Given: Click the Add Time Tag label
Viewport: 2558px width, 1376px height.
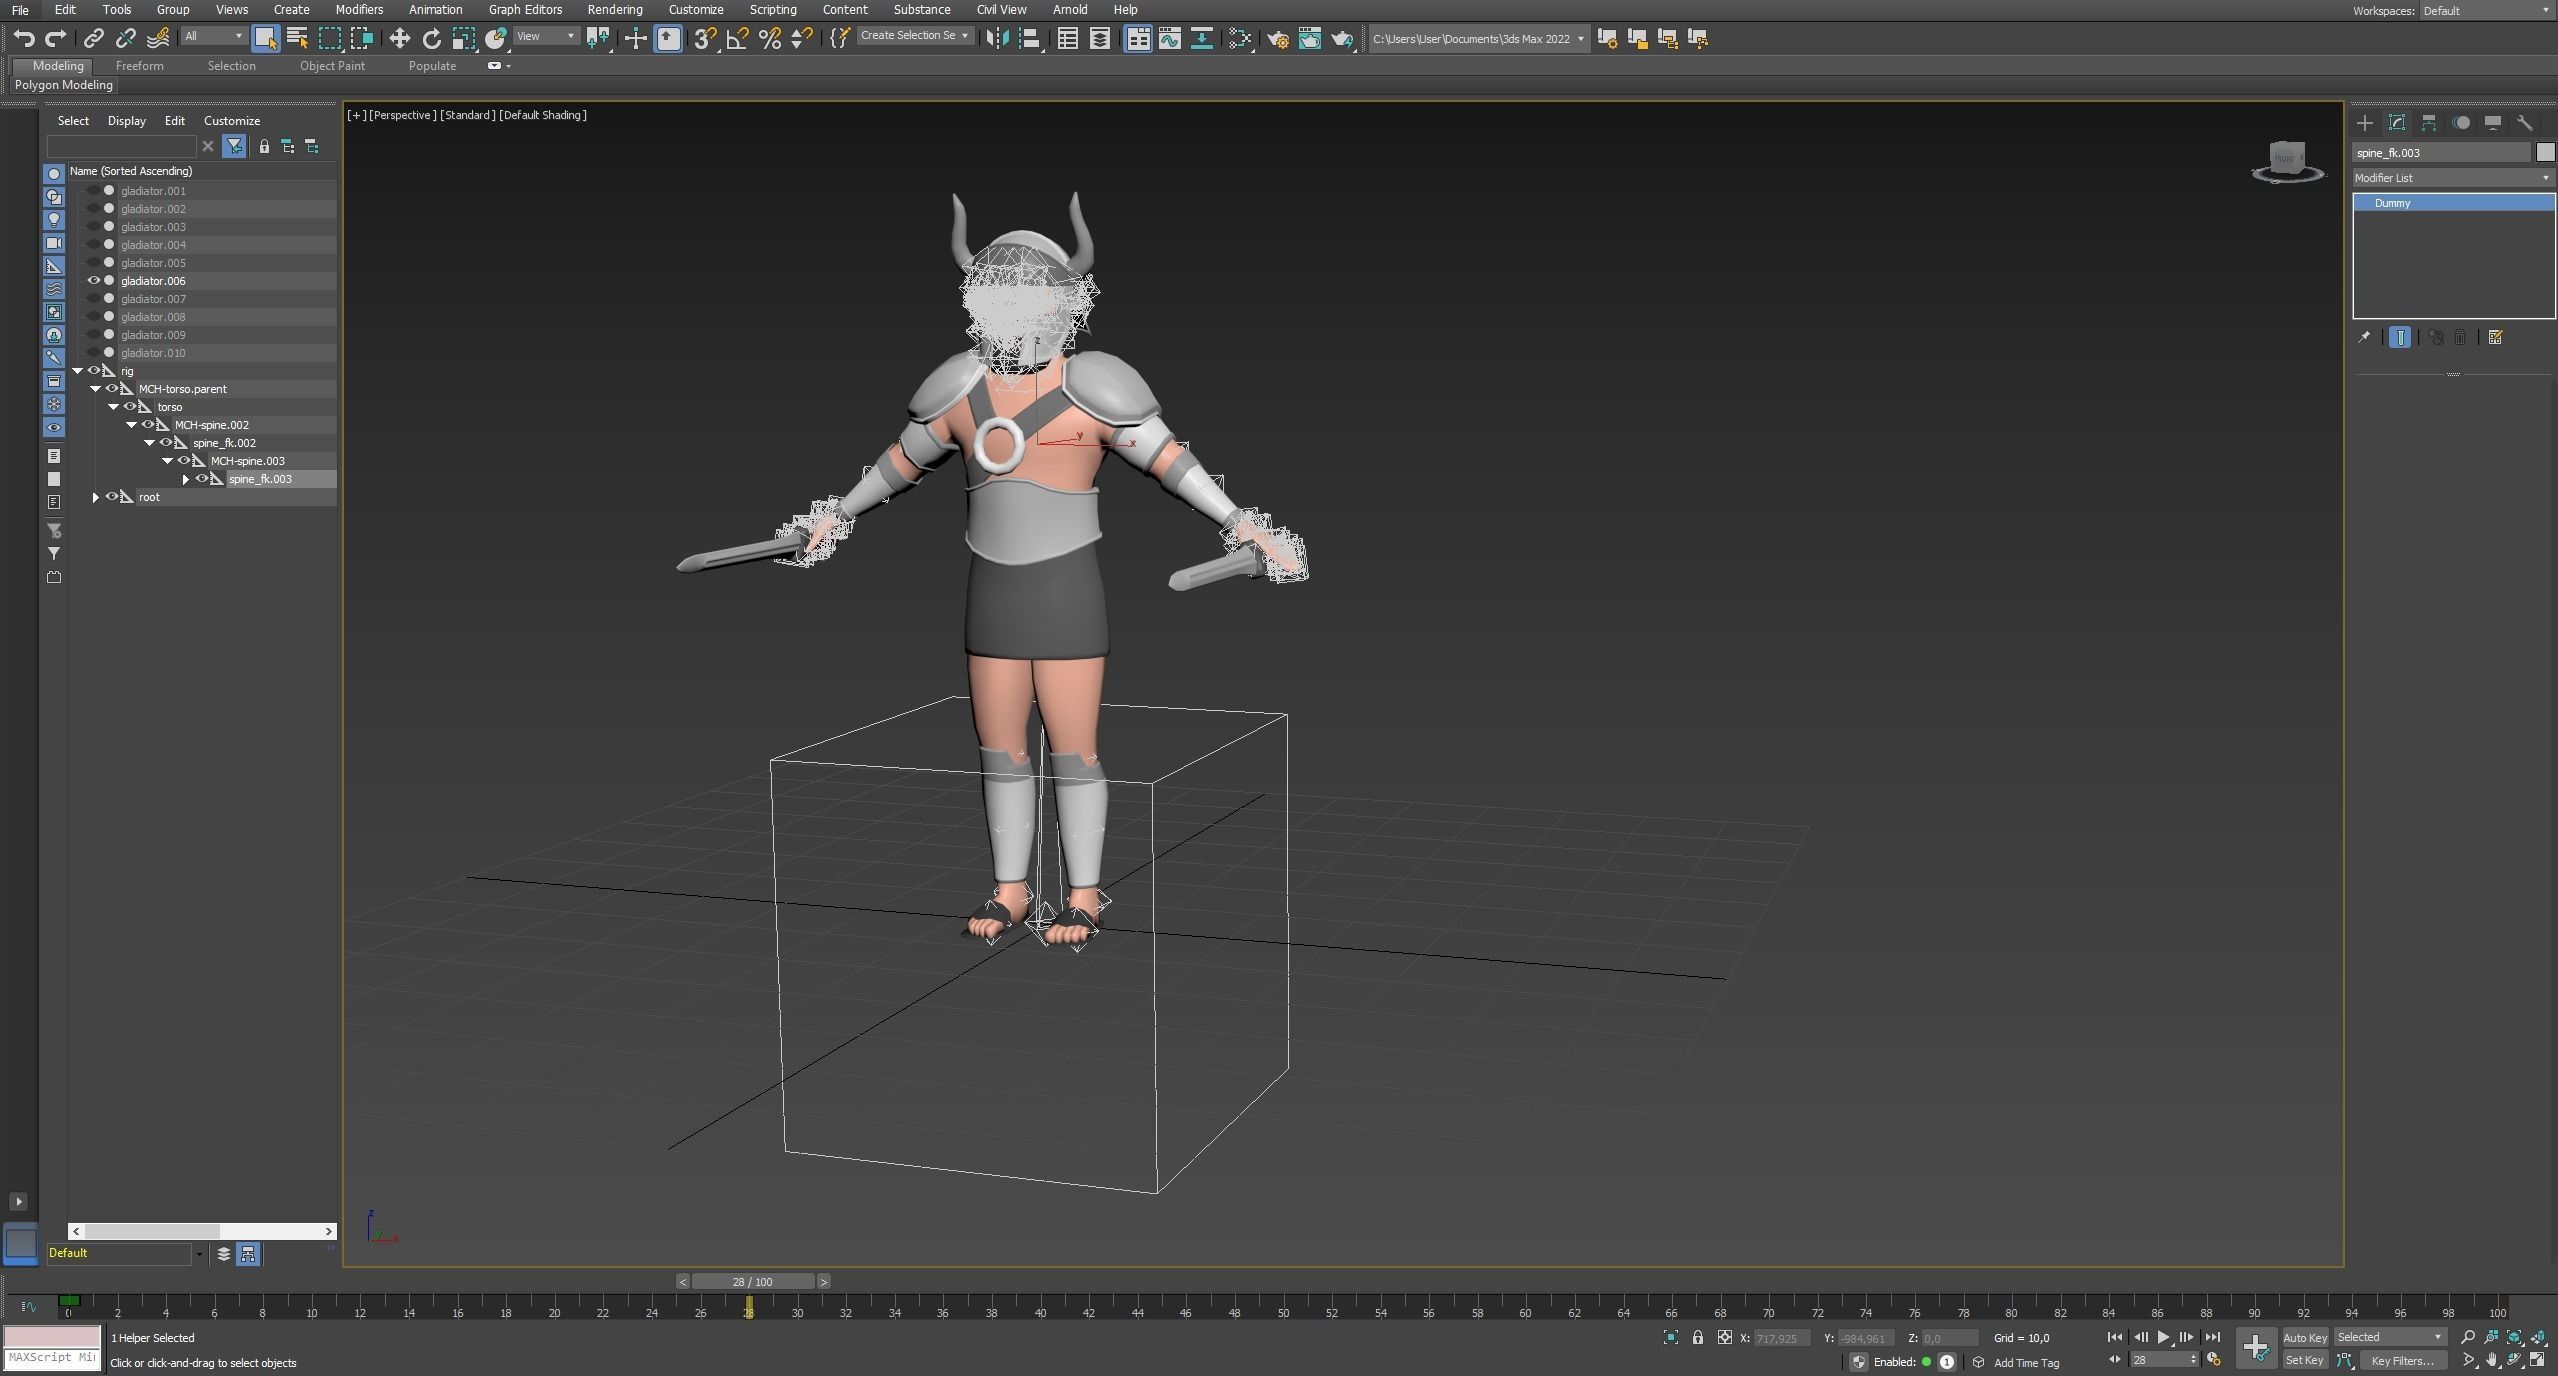Looking at the screenshot, I should coord(2026,1363).
